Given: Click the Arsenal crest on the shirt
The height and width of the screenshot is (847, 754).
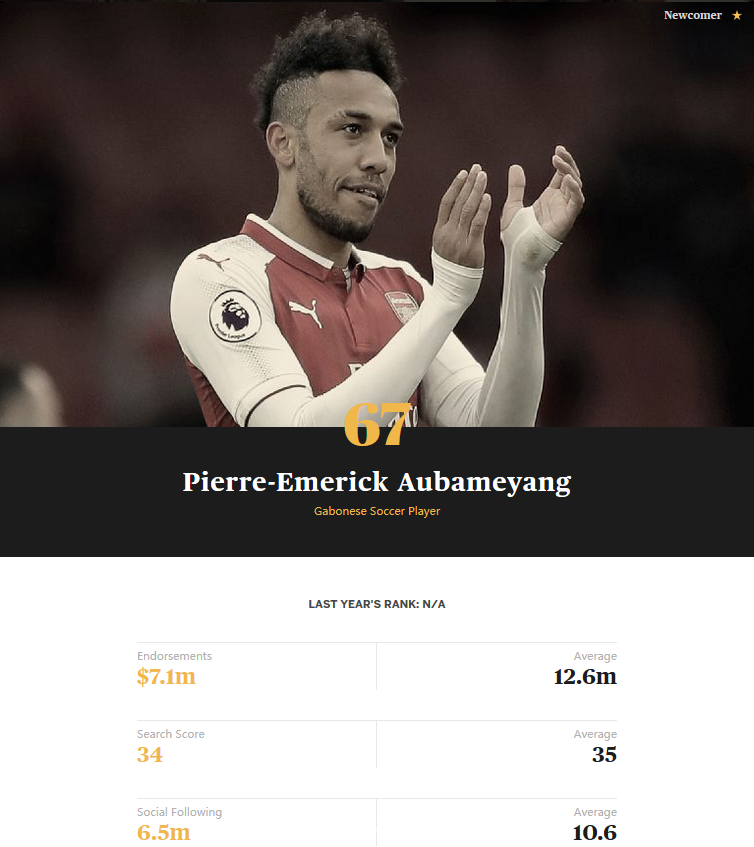Looking at the screenshot, I should (x=401, y=306).
